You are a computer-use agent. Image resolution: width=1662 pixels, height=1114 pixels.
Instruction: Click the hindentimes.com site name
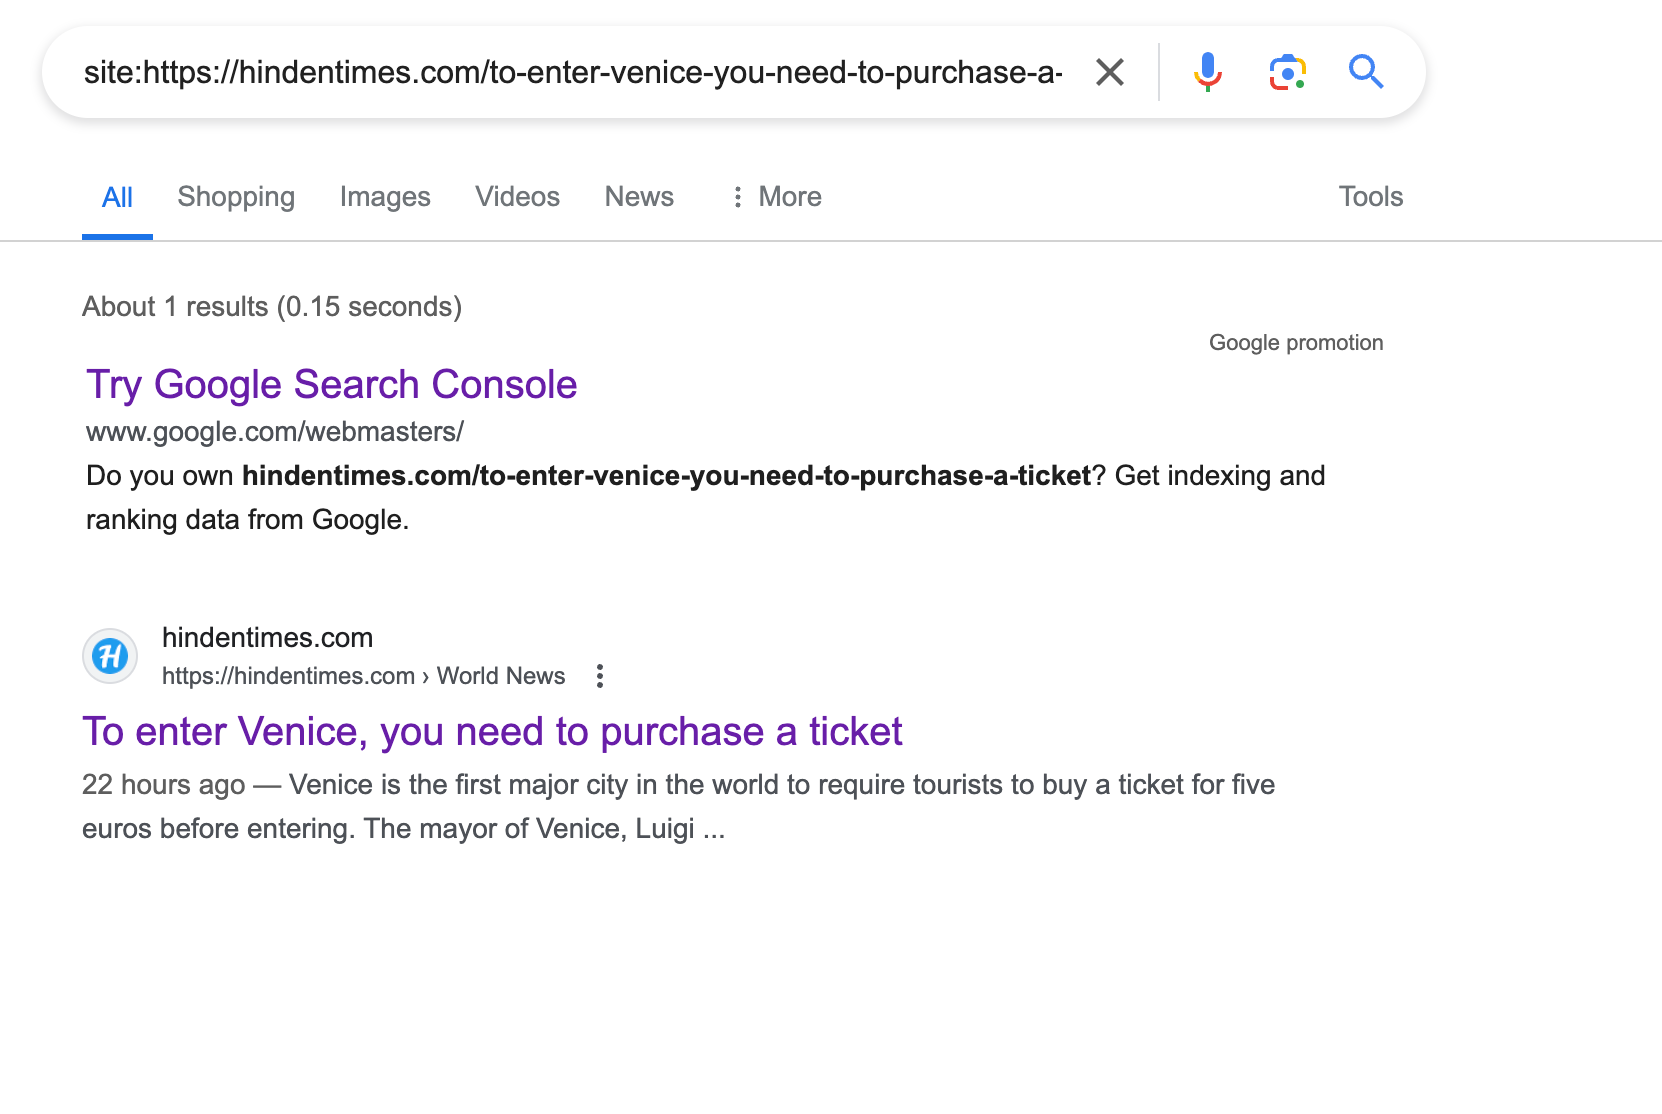pyautogui.click(x=267, y=638)
